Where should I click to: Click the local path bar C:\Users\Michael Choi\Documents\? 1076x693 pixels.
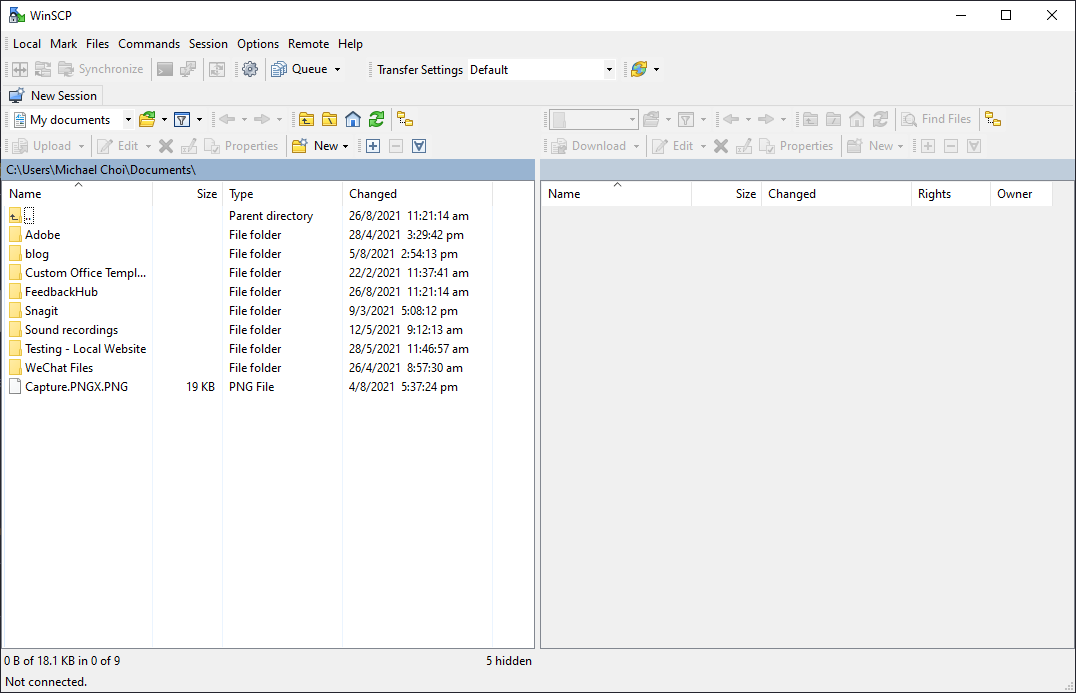coord(268,169)
